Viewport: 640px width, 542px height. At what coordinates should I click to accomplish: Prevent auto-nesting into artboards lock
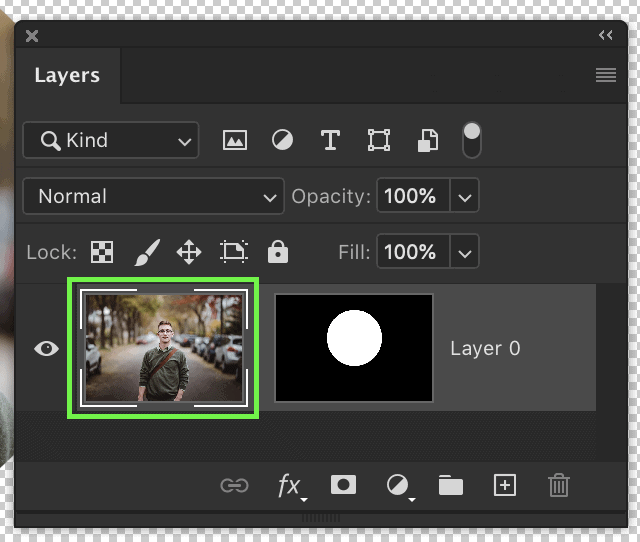point(234,251)
